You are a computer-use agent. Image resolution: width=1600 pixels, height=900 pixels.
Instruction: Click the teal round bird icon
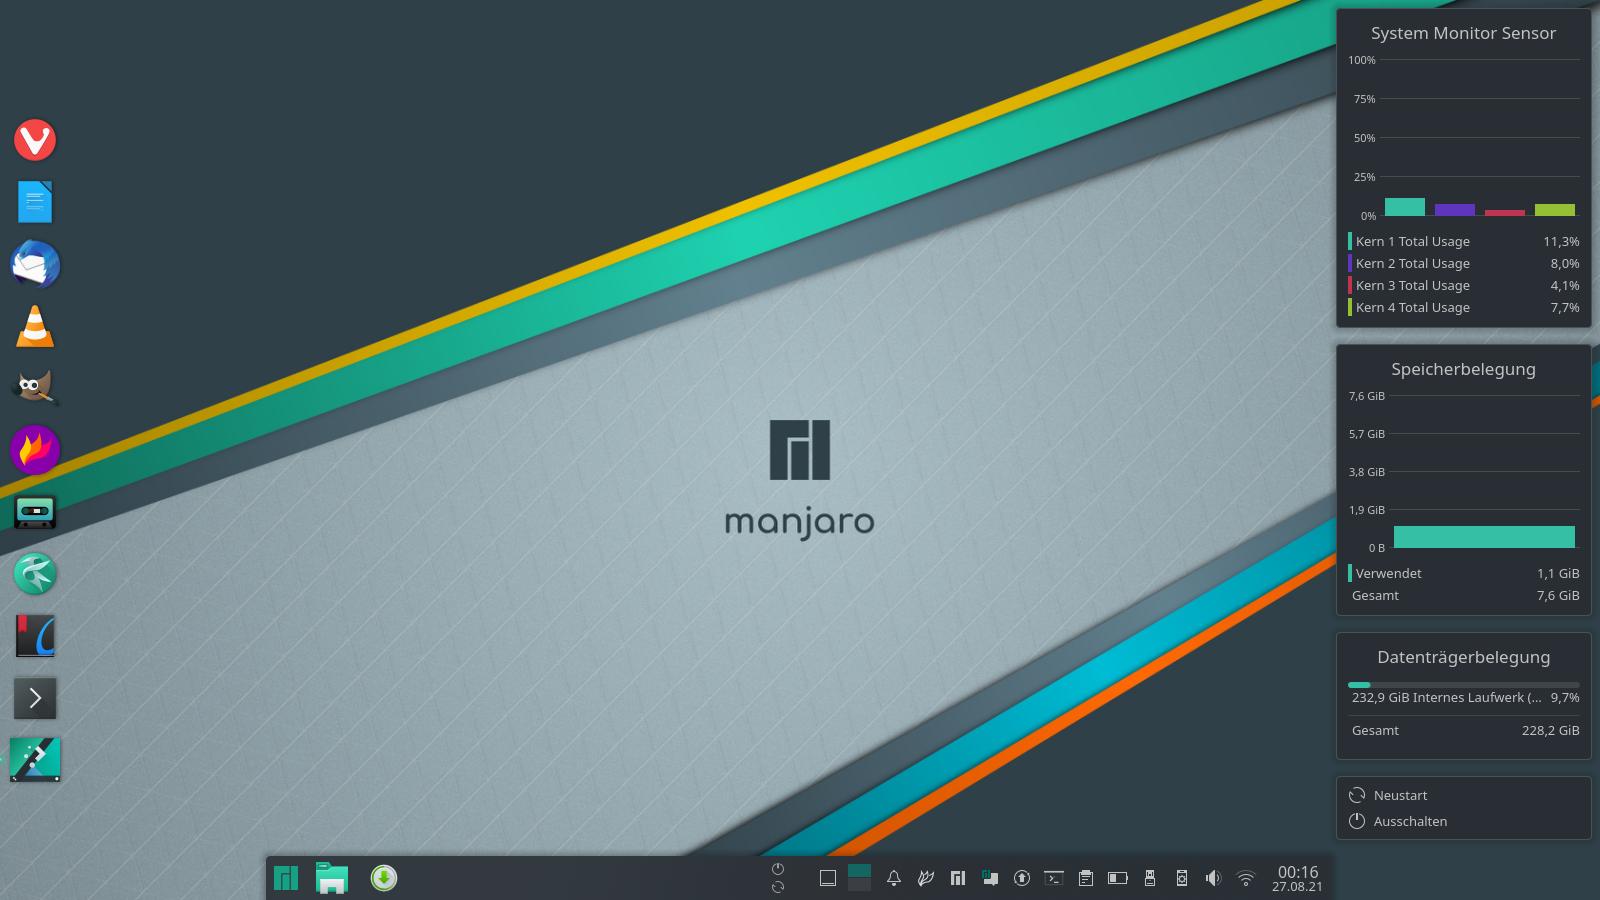35,574
